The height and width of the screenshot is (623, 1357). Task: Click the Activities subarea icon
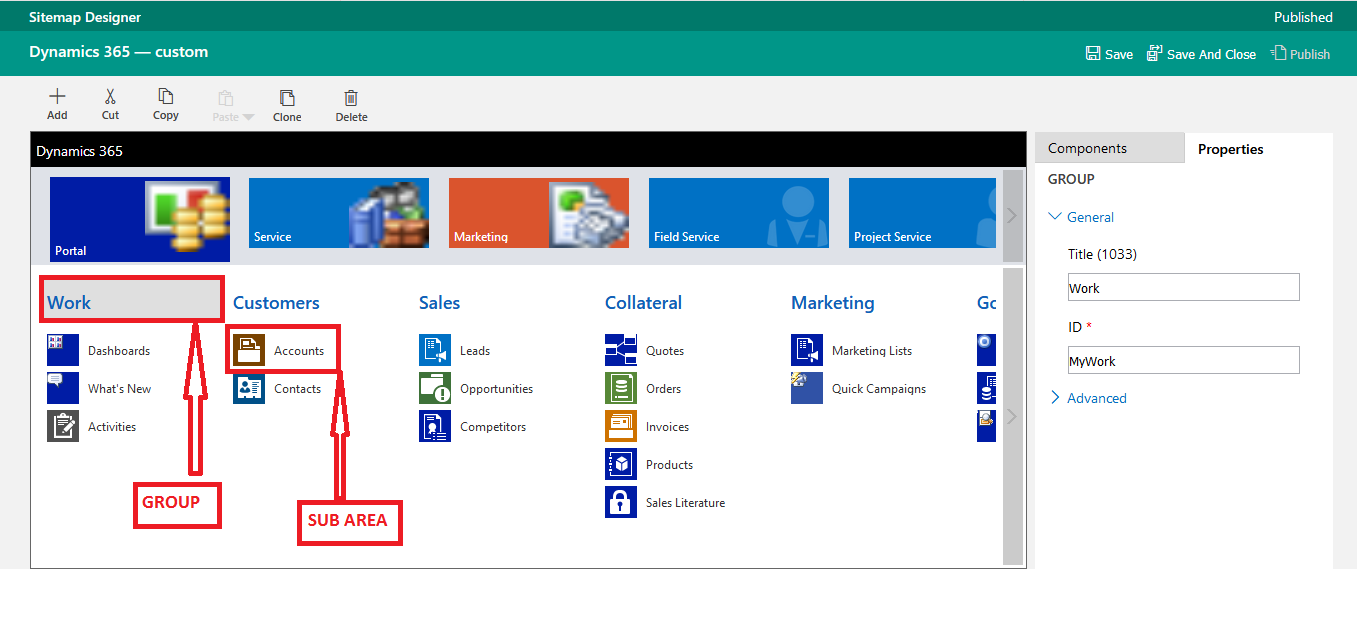[63, 426]
